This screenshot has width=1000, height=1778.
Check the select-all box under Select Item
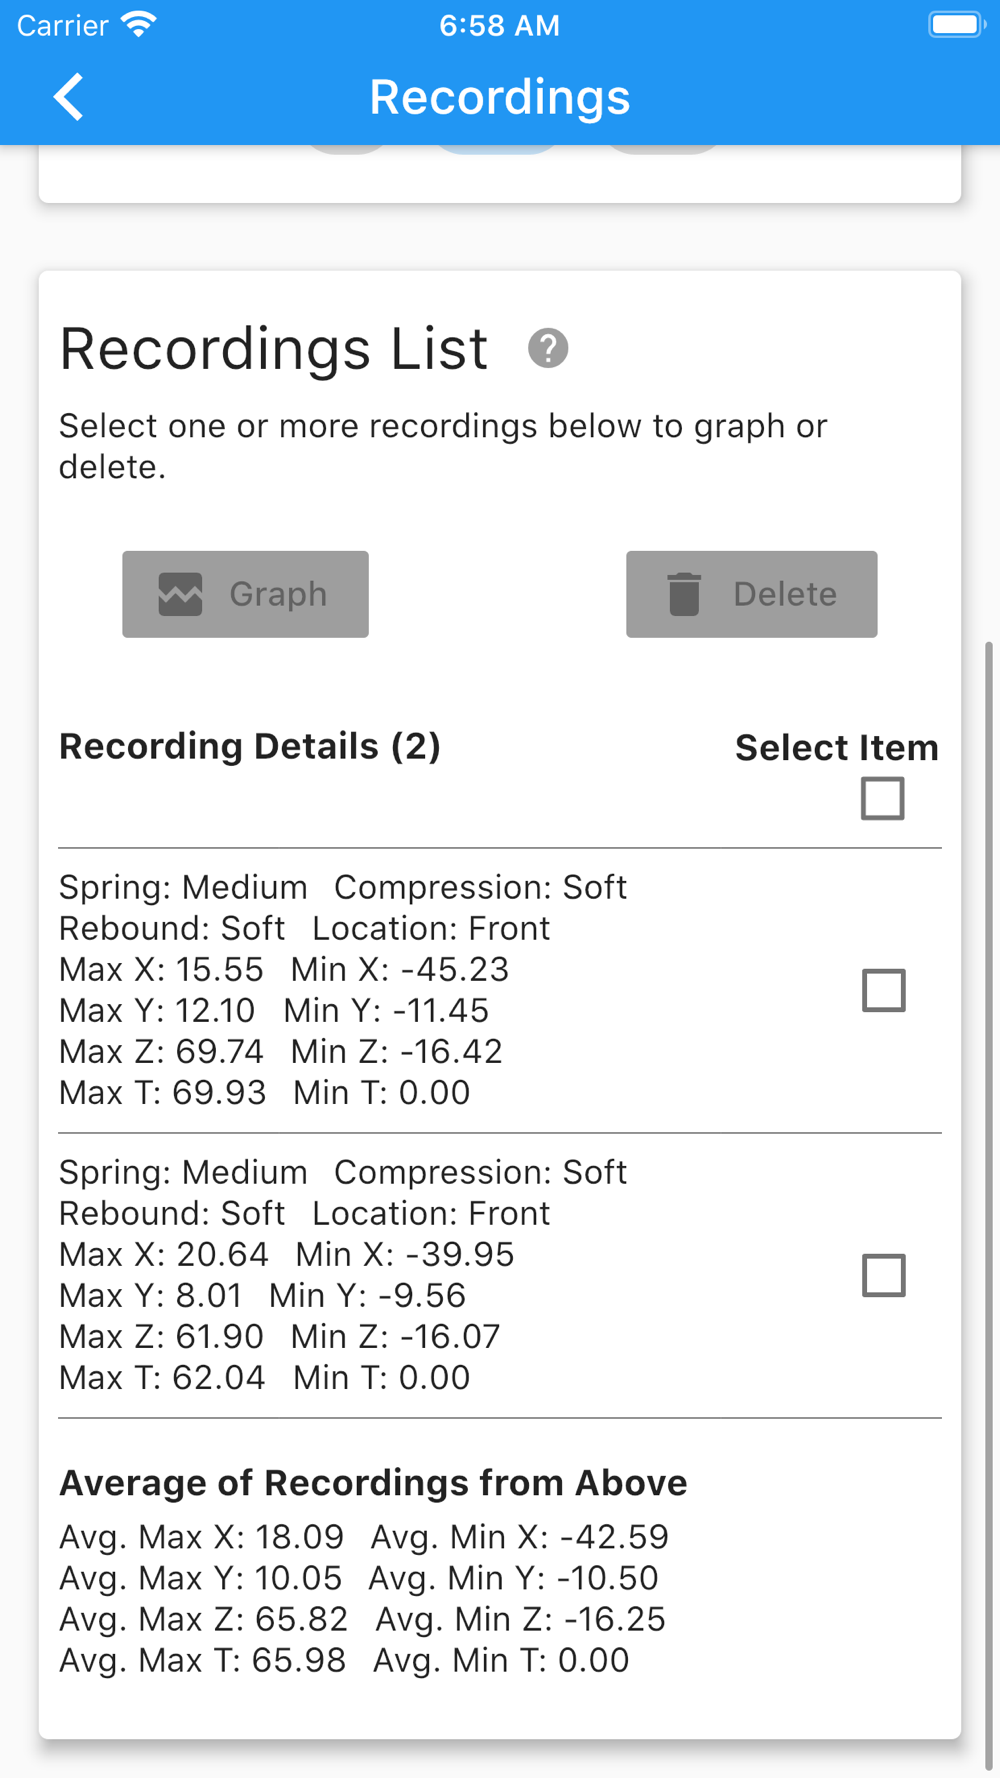(x=882, y=798)
